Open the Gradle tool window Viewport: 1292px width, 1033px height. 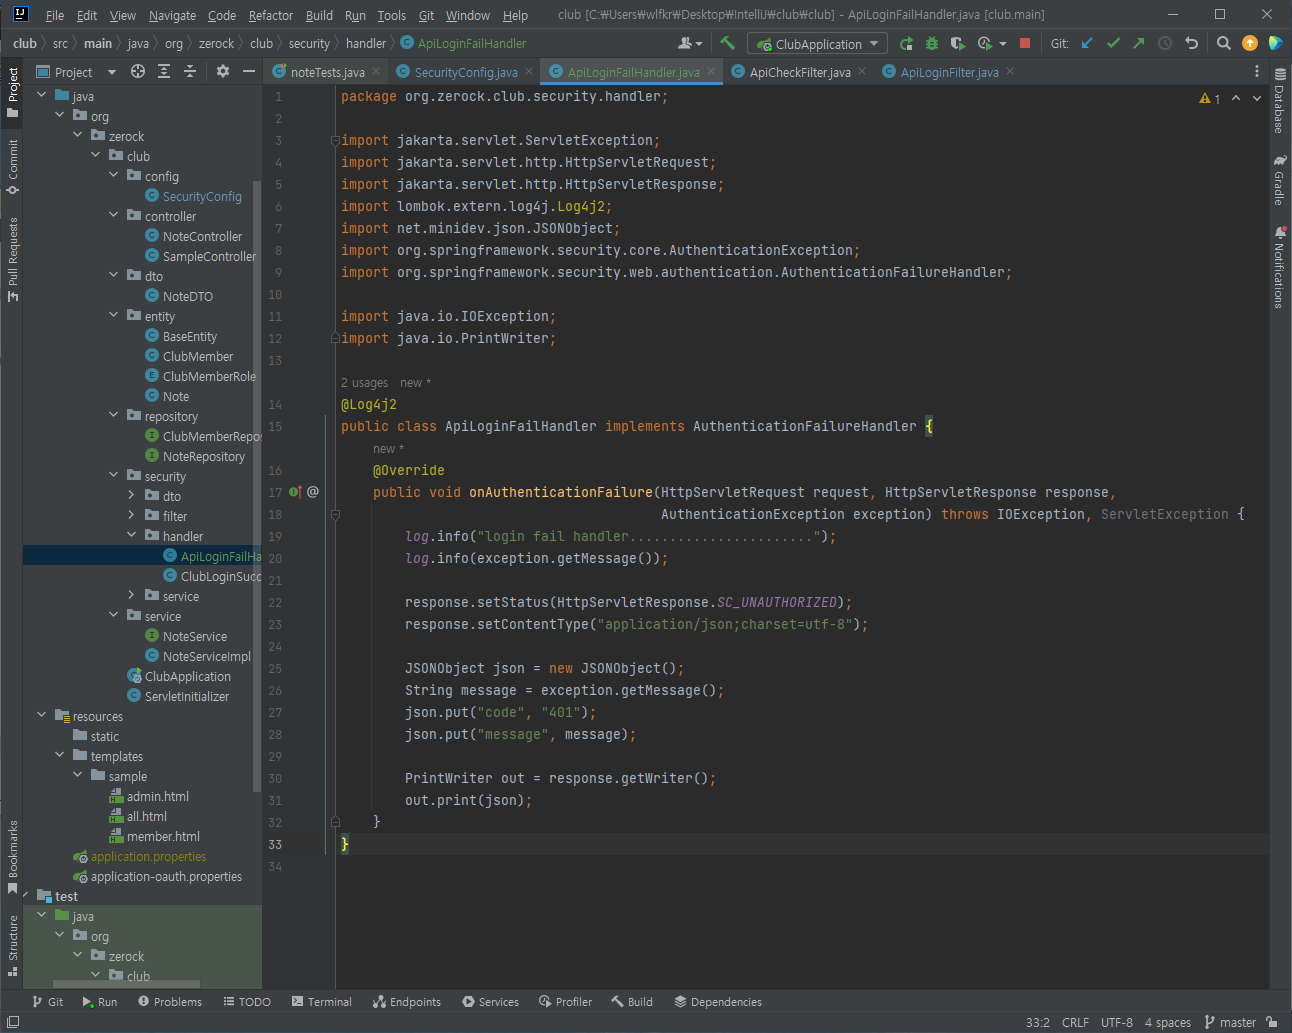coord(1279,180)
